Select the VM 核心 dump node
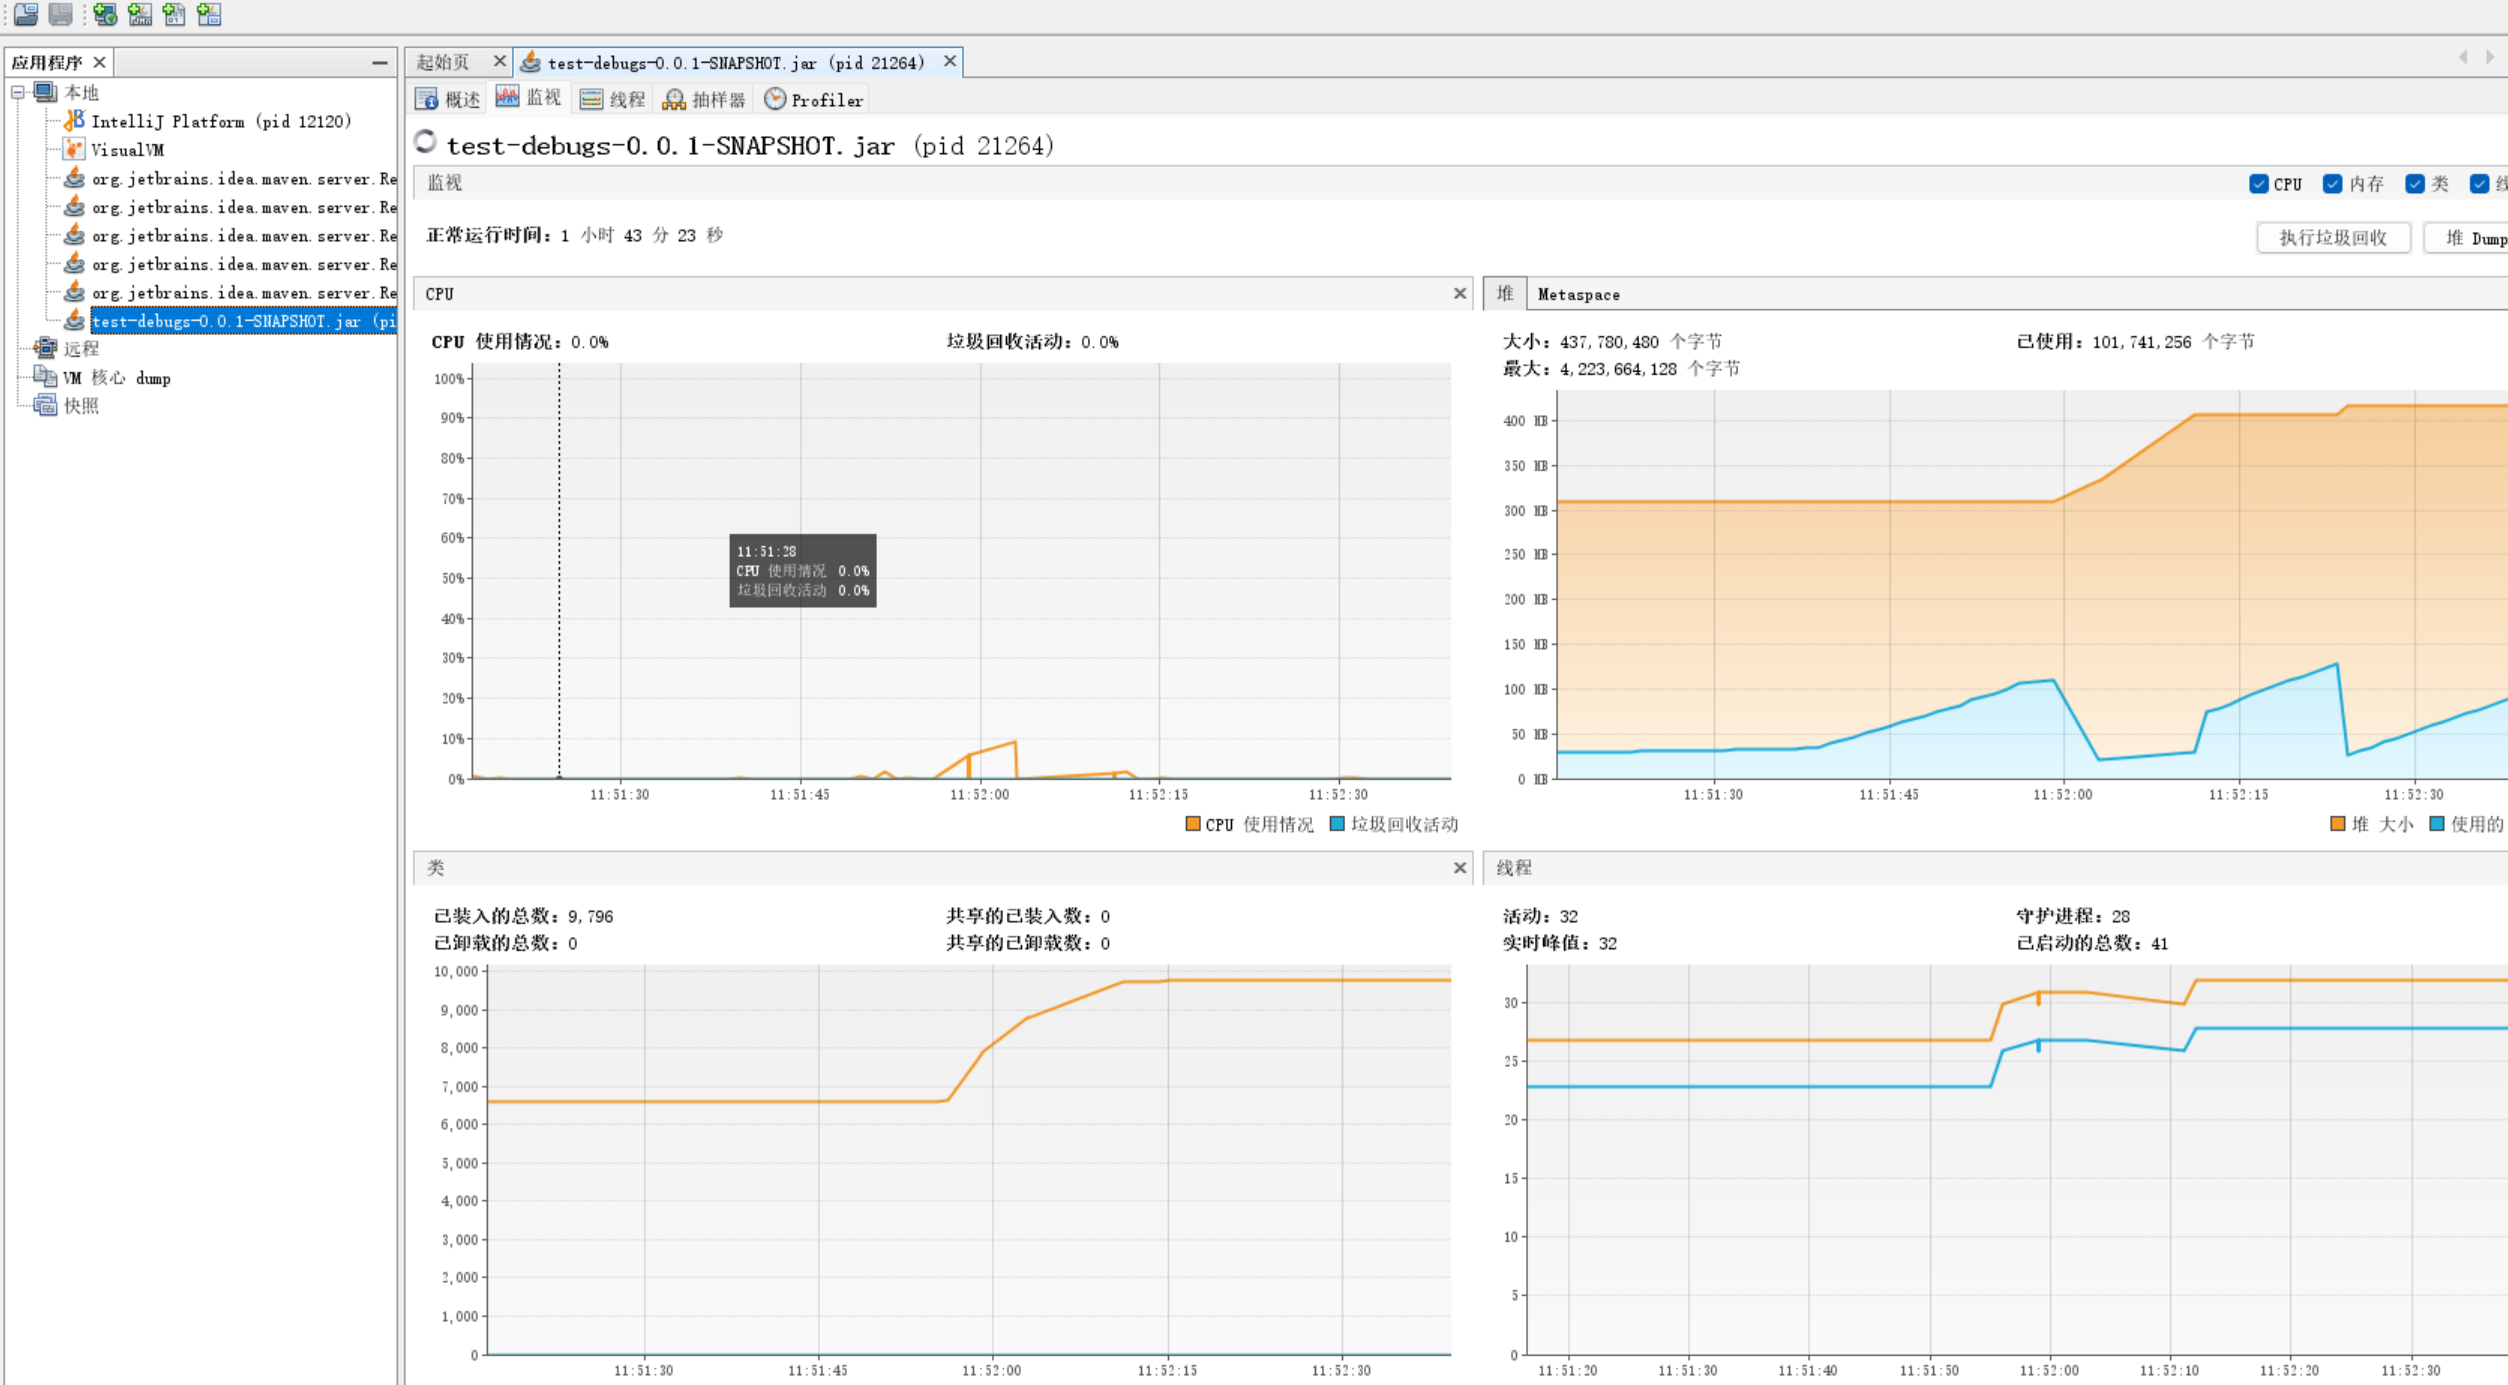This screenshot has height=1385, width=2508. 117,377
